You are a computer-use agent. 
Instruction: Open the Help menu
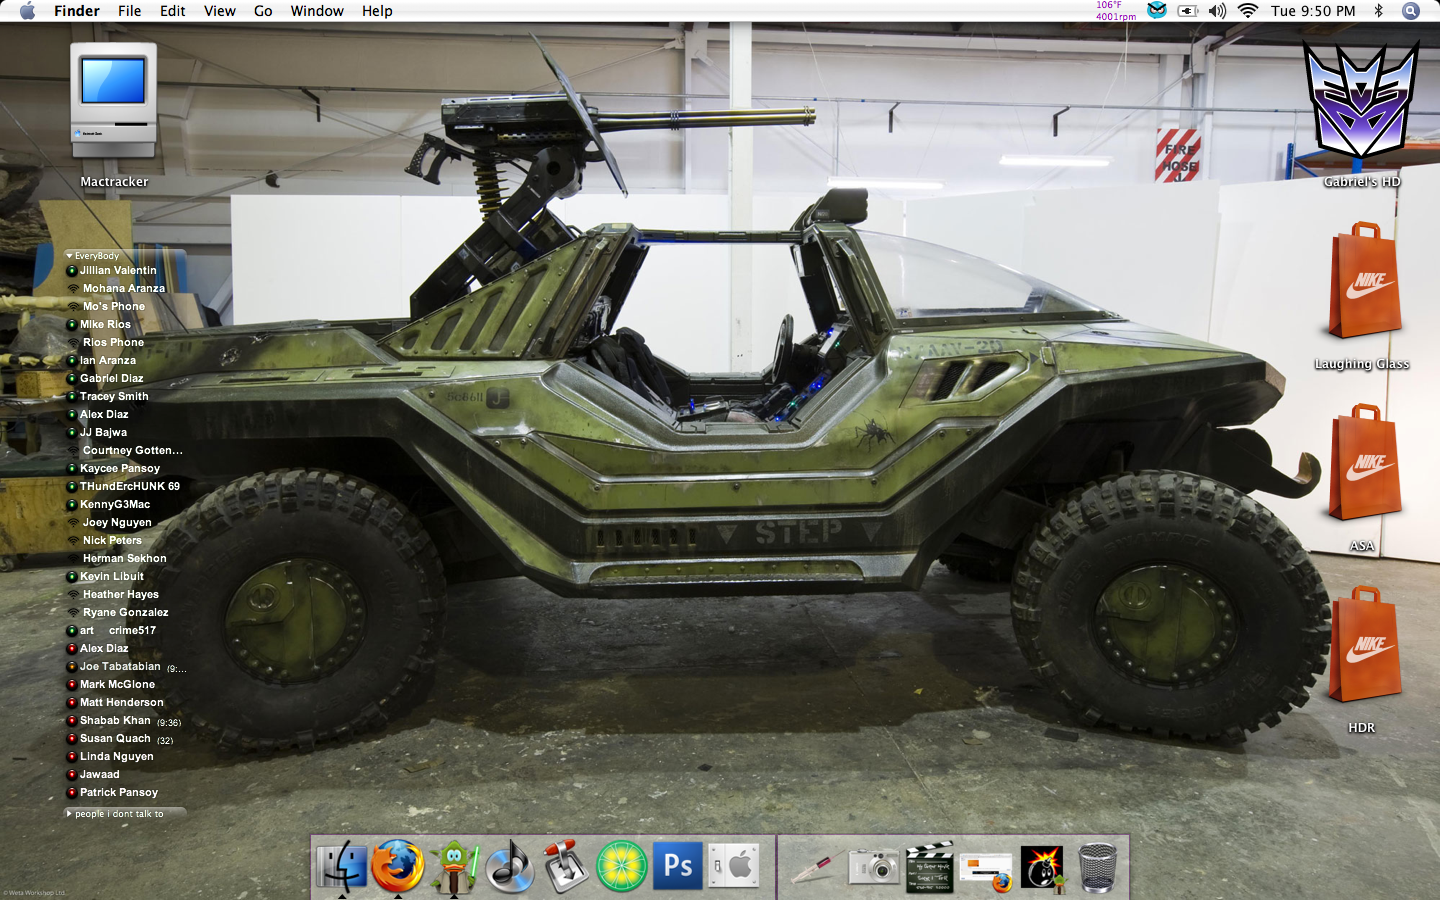coord(377,11)
